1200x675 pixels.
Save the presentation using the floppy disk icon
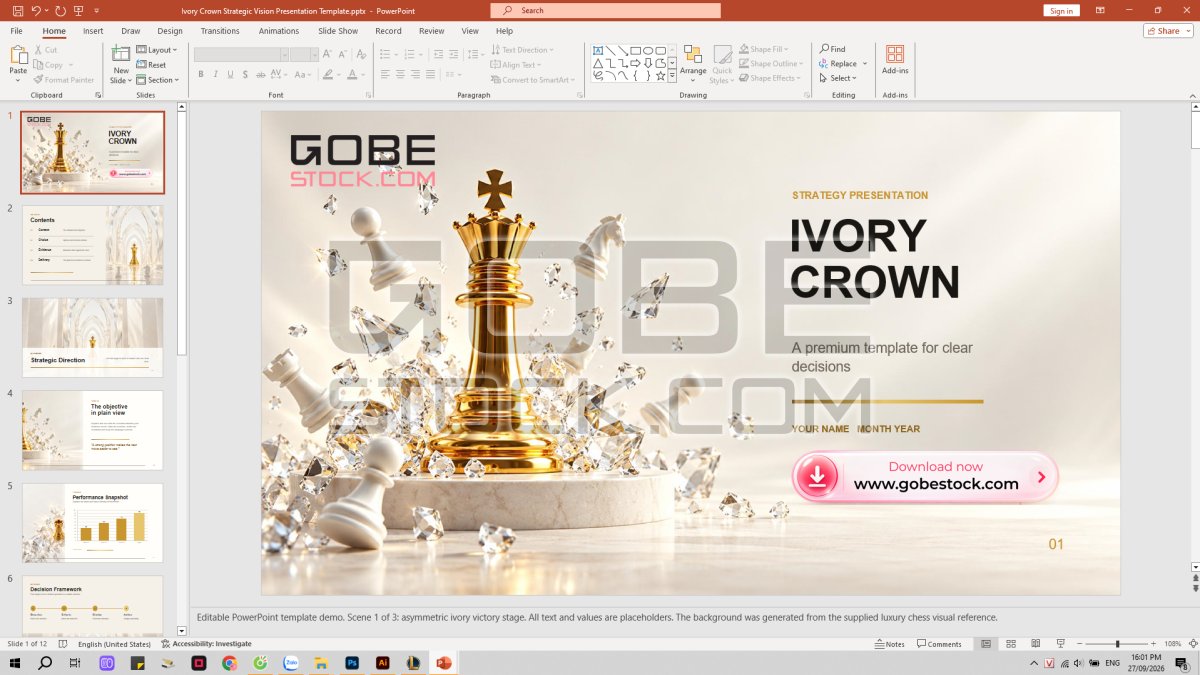[x=18, y=10]
